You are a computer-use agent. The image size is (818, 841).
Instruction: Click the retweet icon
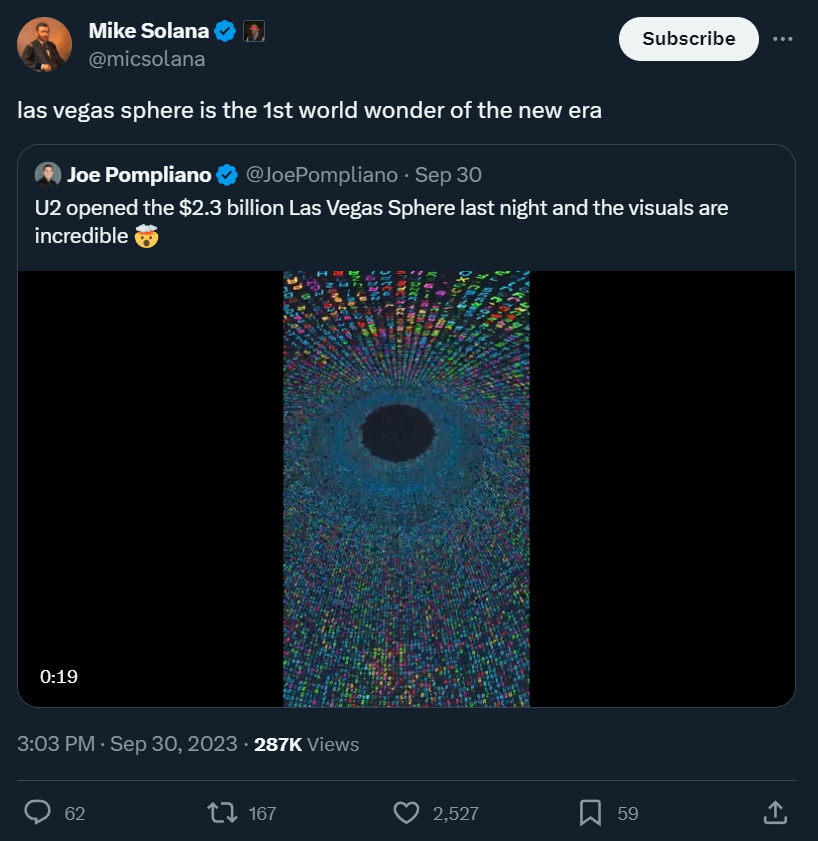click(x=216, y=813)
